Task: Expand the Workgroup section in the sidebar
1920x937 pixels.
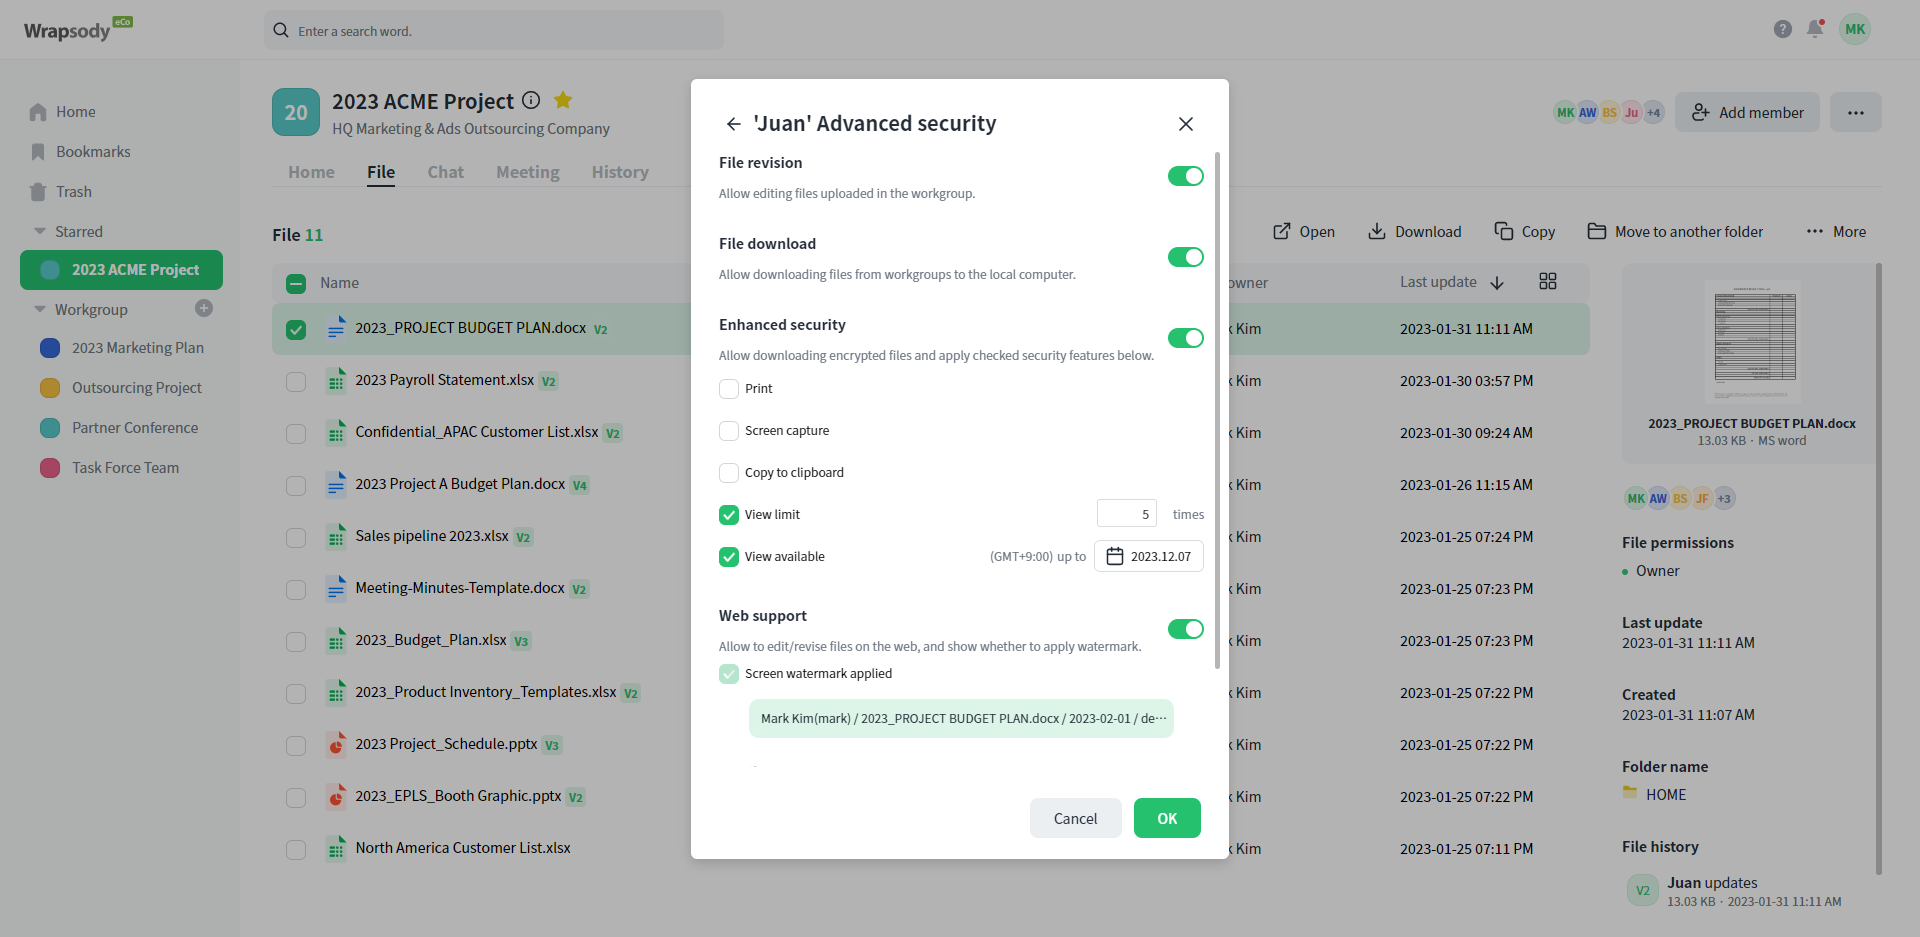Action: point(38,309)
